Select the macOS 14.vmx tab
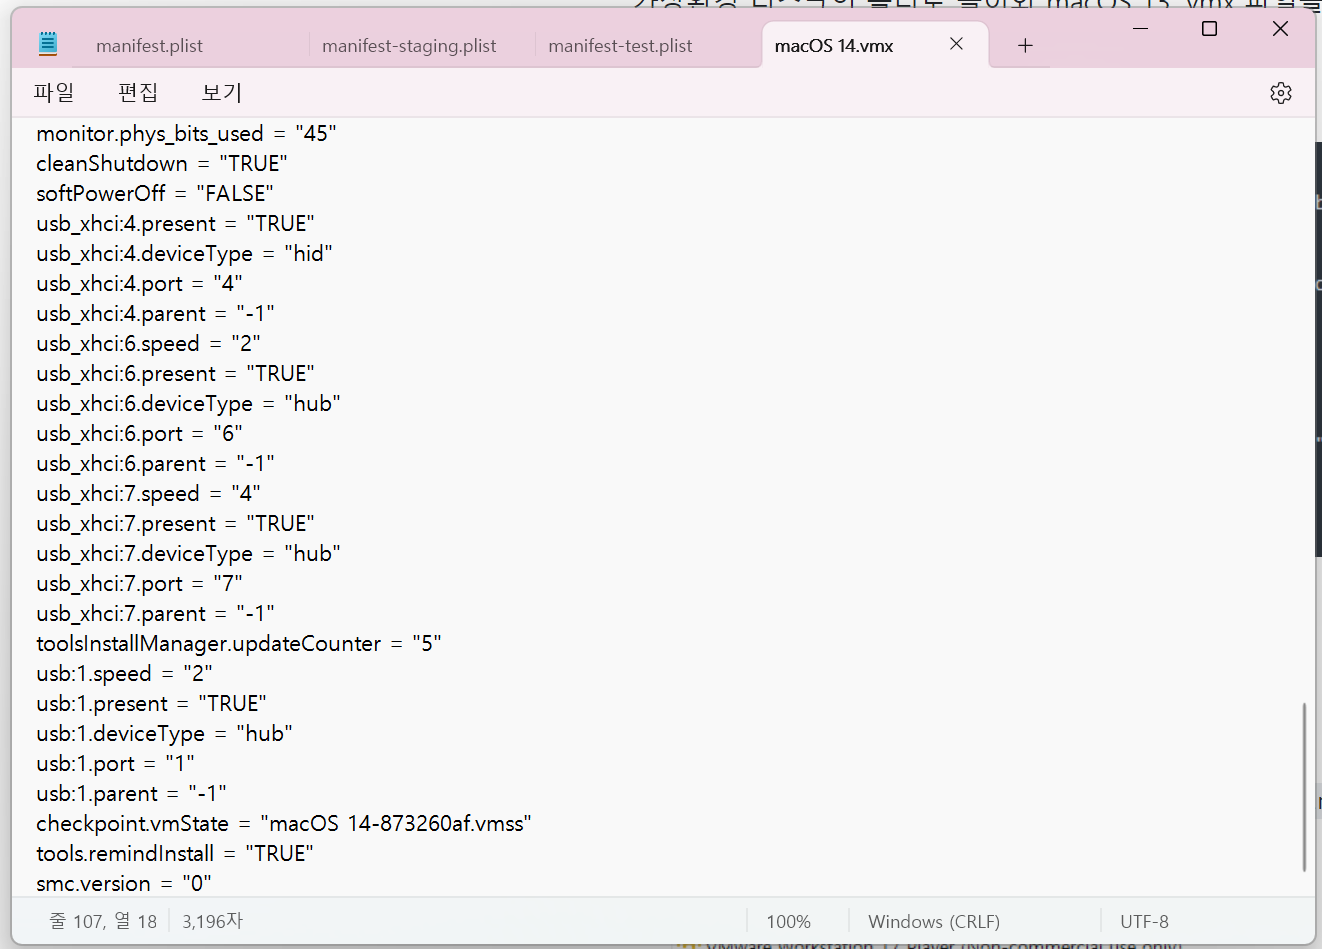This screenshot has width=1322, height=949. pyautogui.click(x=834, y=46)
